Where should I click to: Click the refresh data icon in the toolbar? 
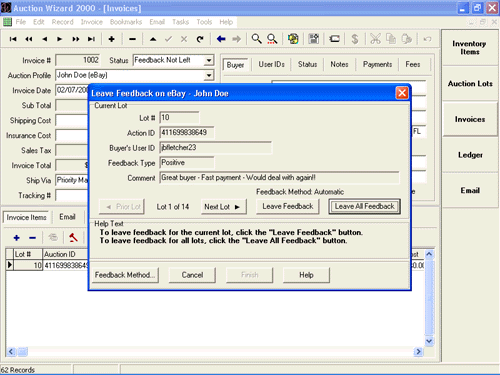coord(200,39)
